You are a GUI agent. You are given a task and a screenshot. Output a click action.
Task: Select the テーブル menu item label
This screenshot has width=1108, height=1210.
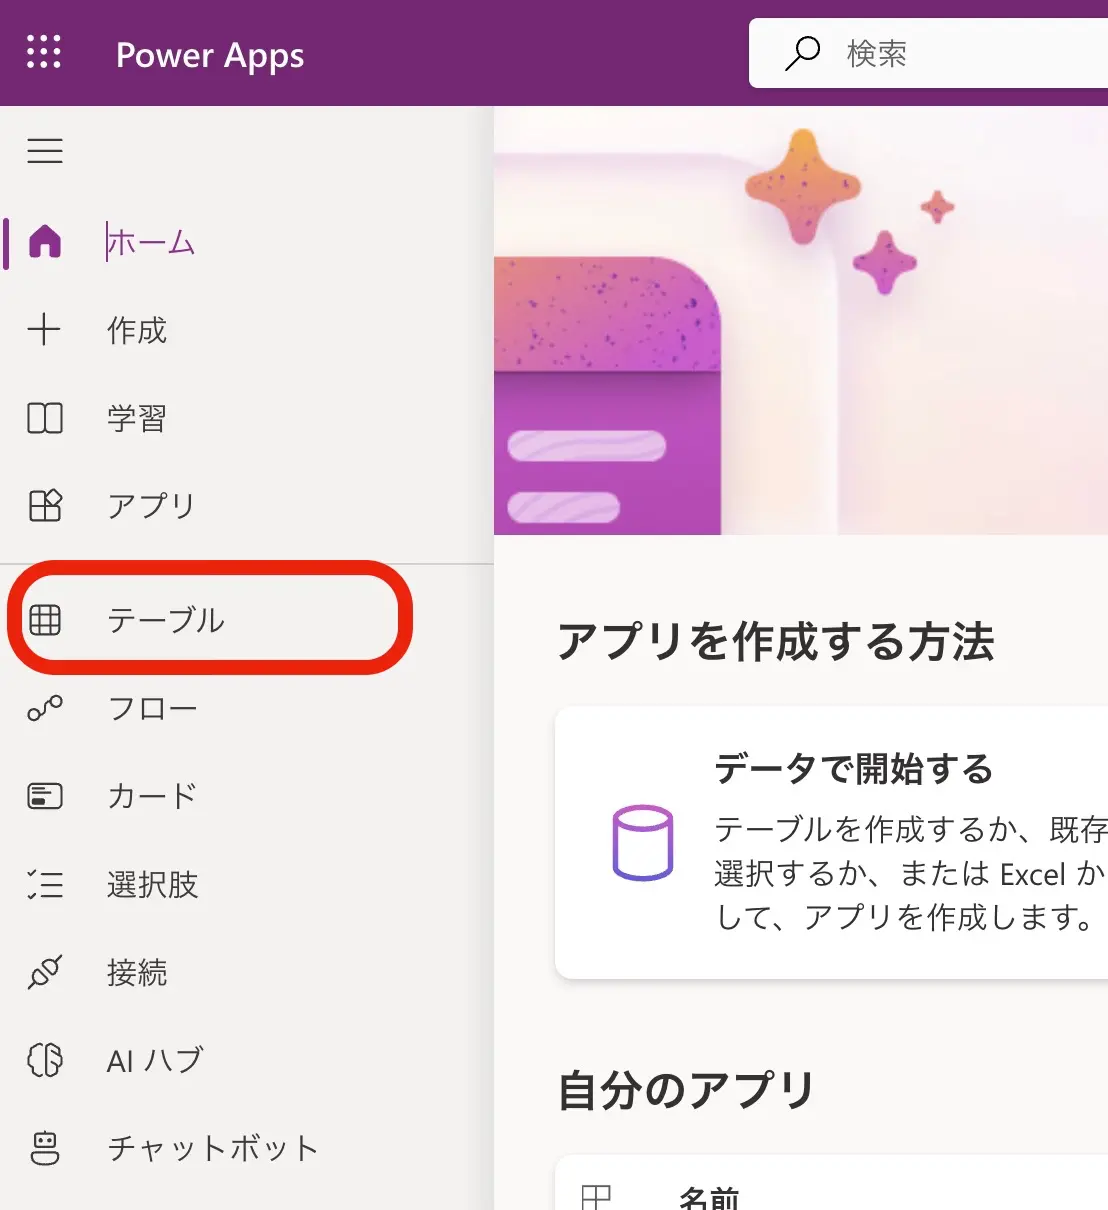pyautogui.click(x=166, y=620)
